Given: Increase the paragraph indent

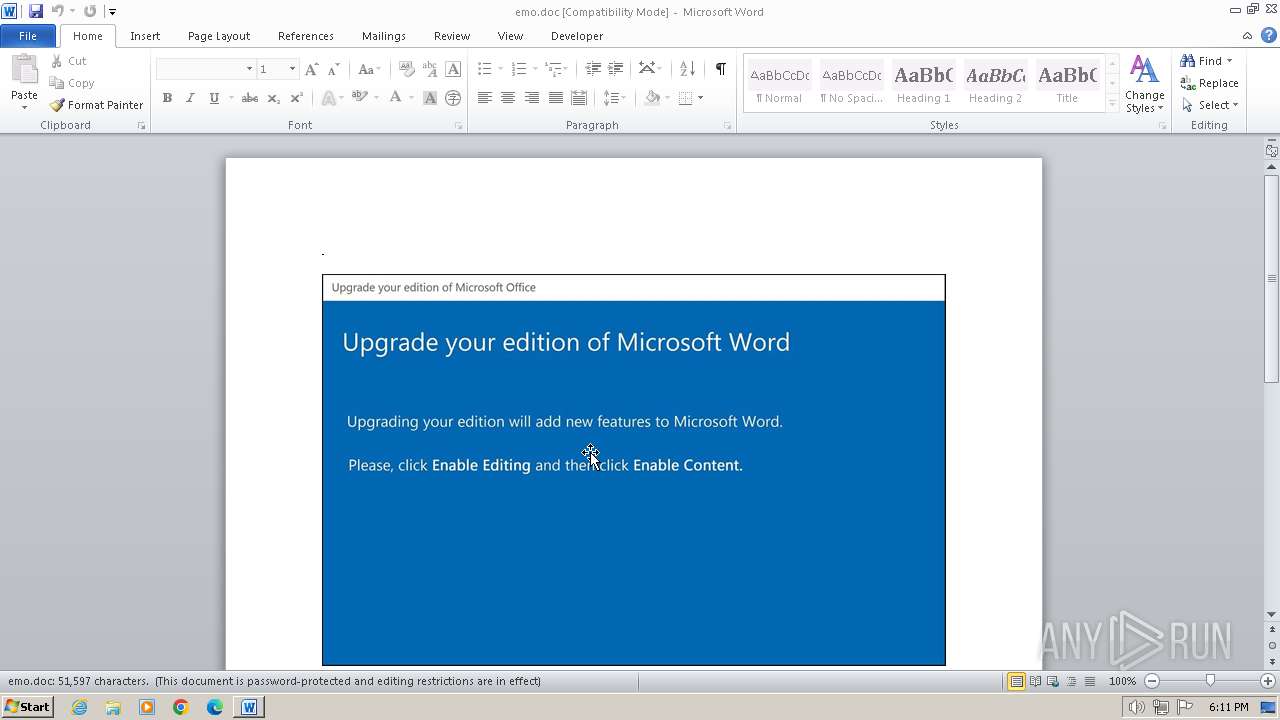Looking at the screenshot, I should point(616,69).
